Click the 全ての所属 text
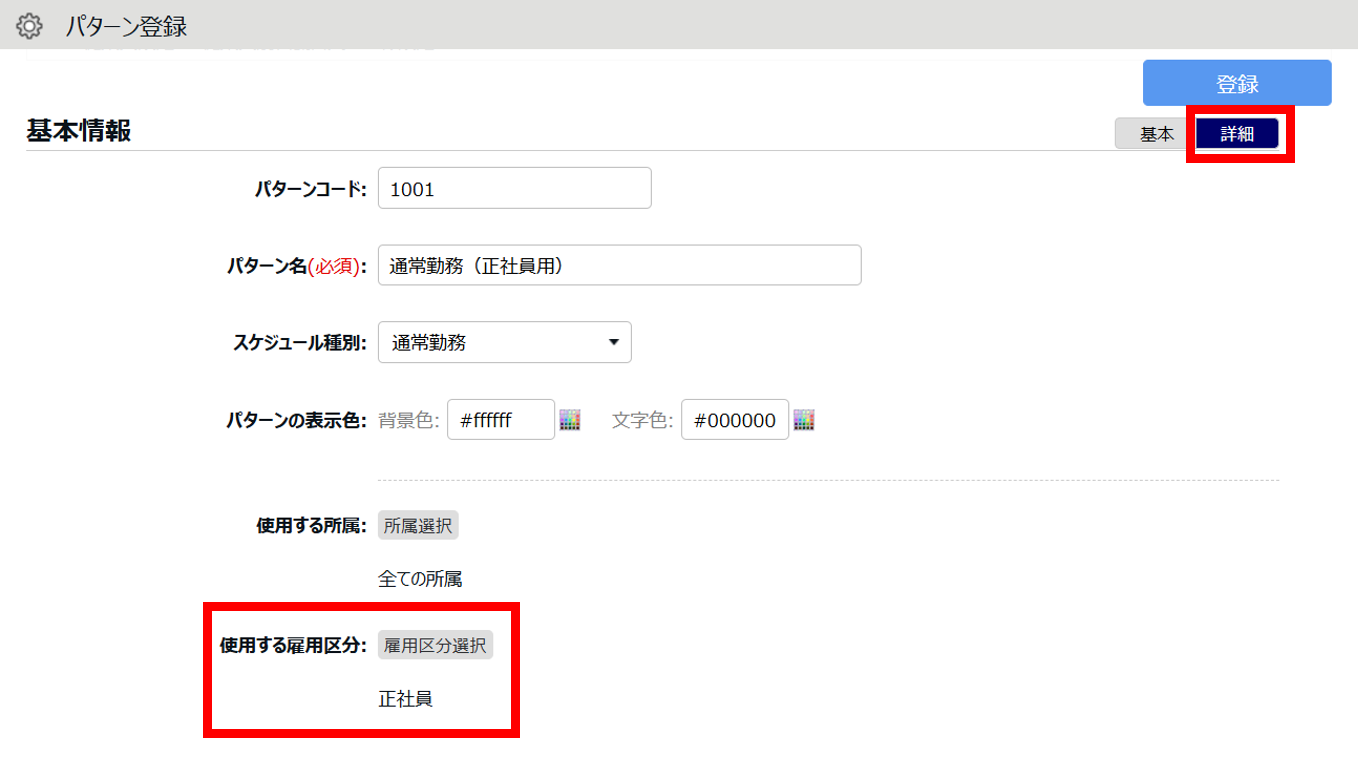 point(420,579)
